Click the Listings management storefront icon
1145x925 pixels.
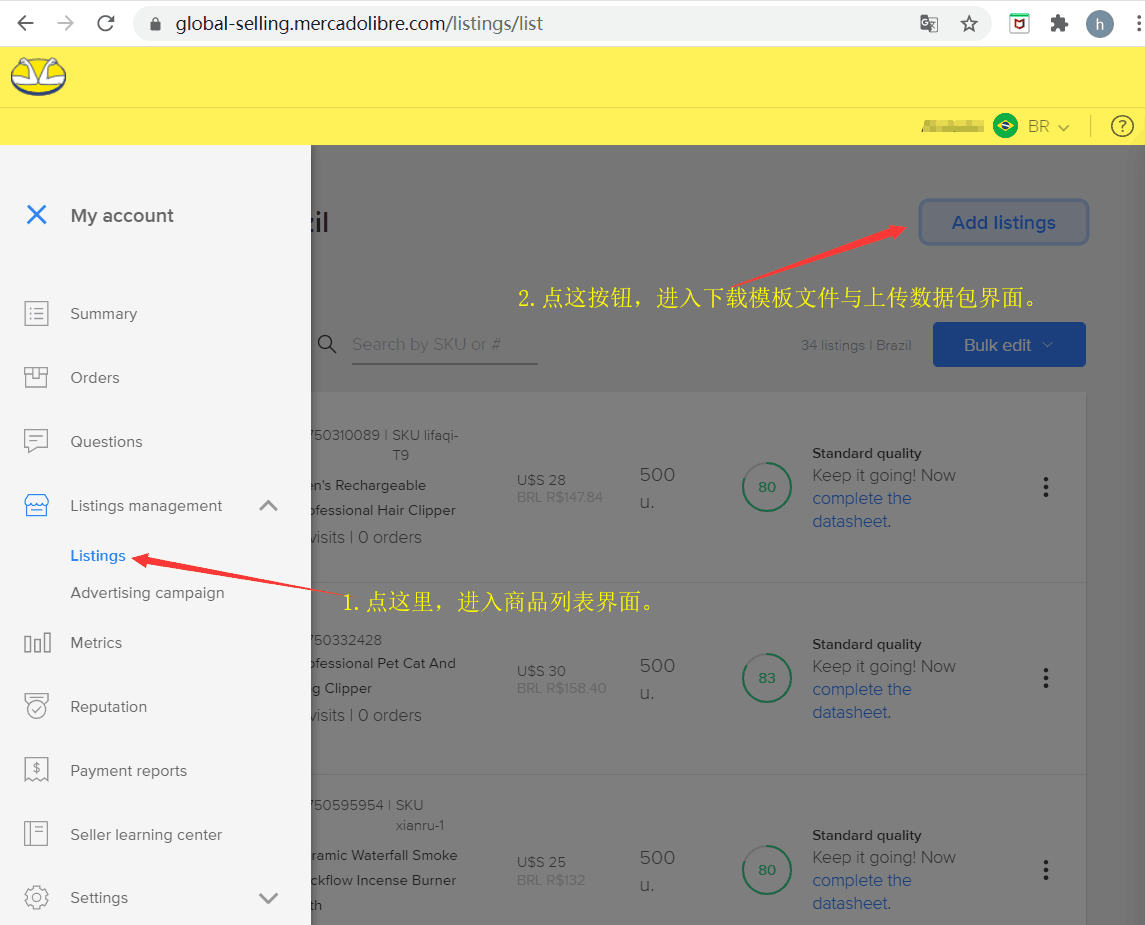tap(37, 505)
